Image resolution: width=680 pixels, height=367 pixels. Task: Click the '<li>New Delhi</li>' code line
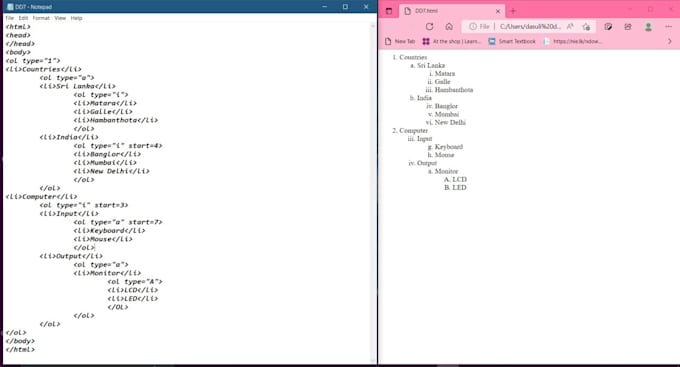coord(111,171)
